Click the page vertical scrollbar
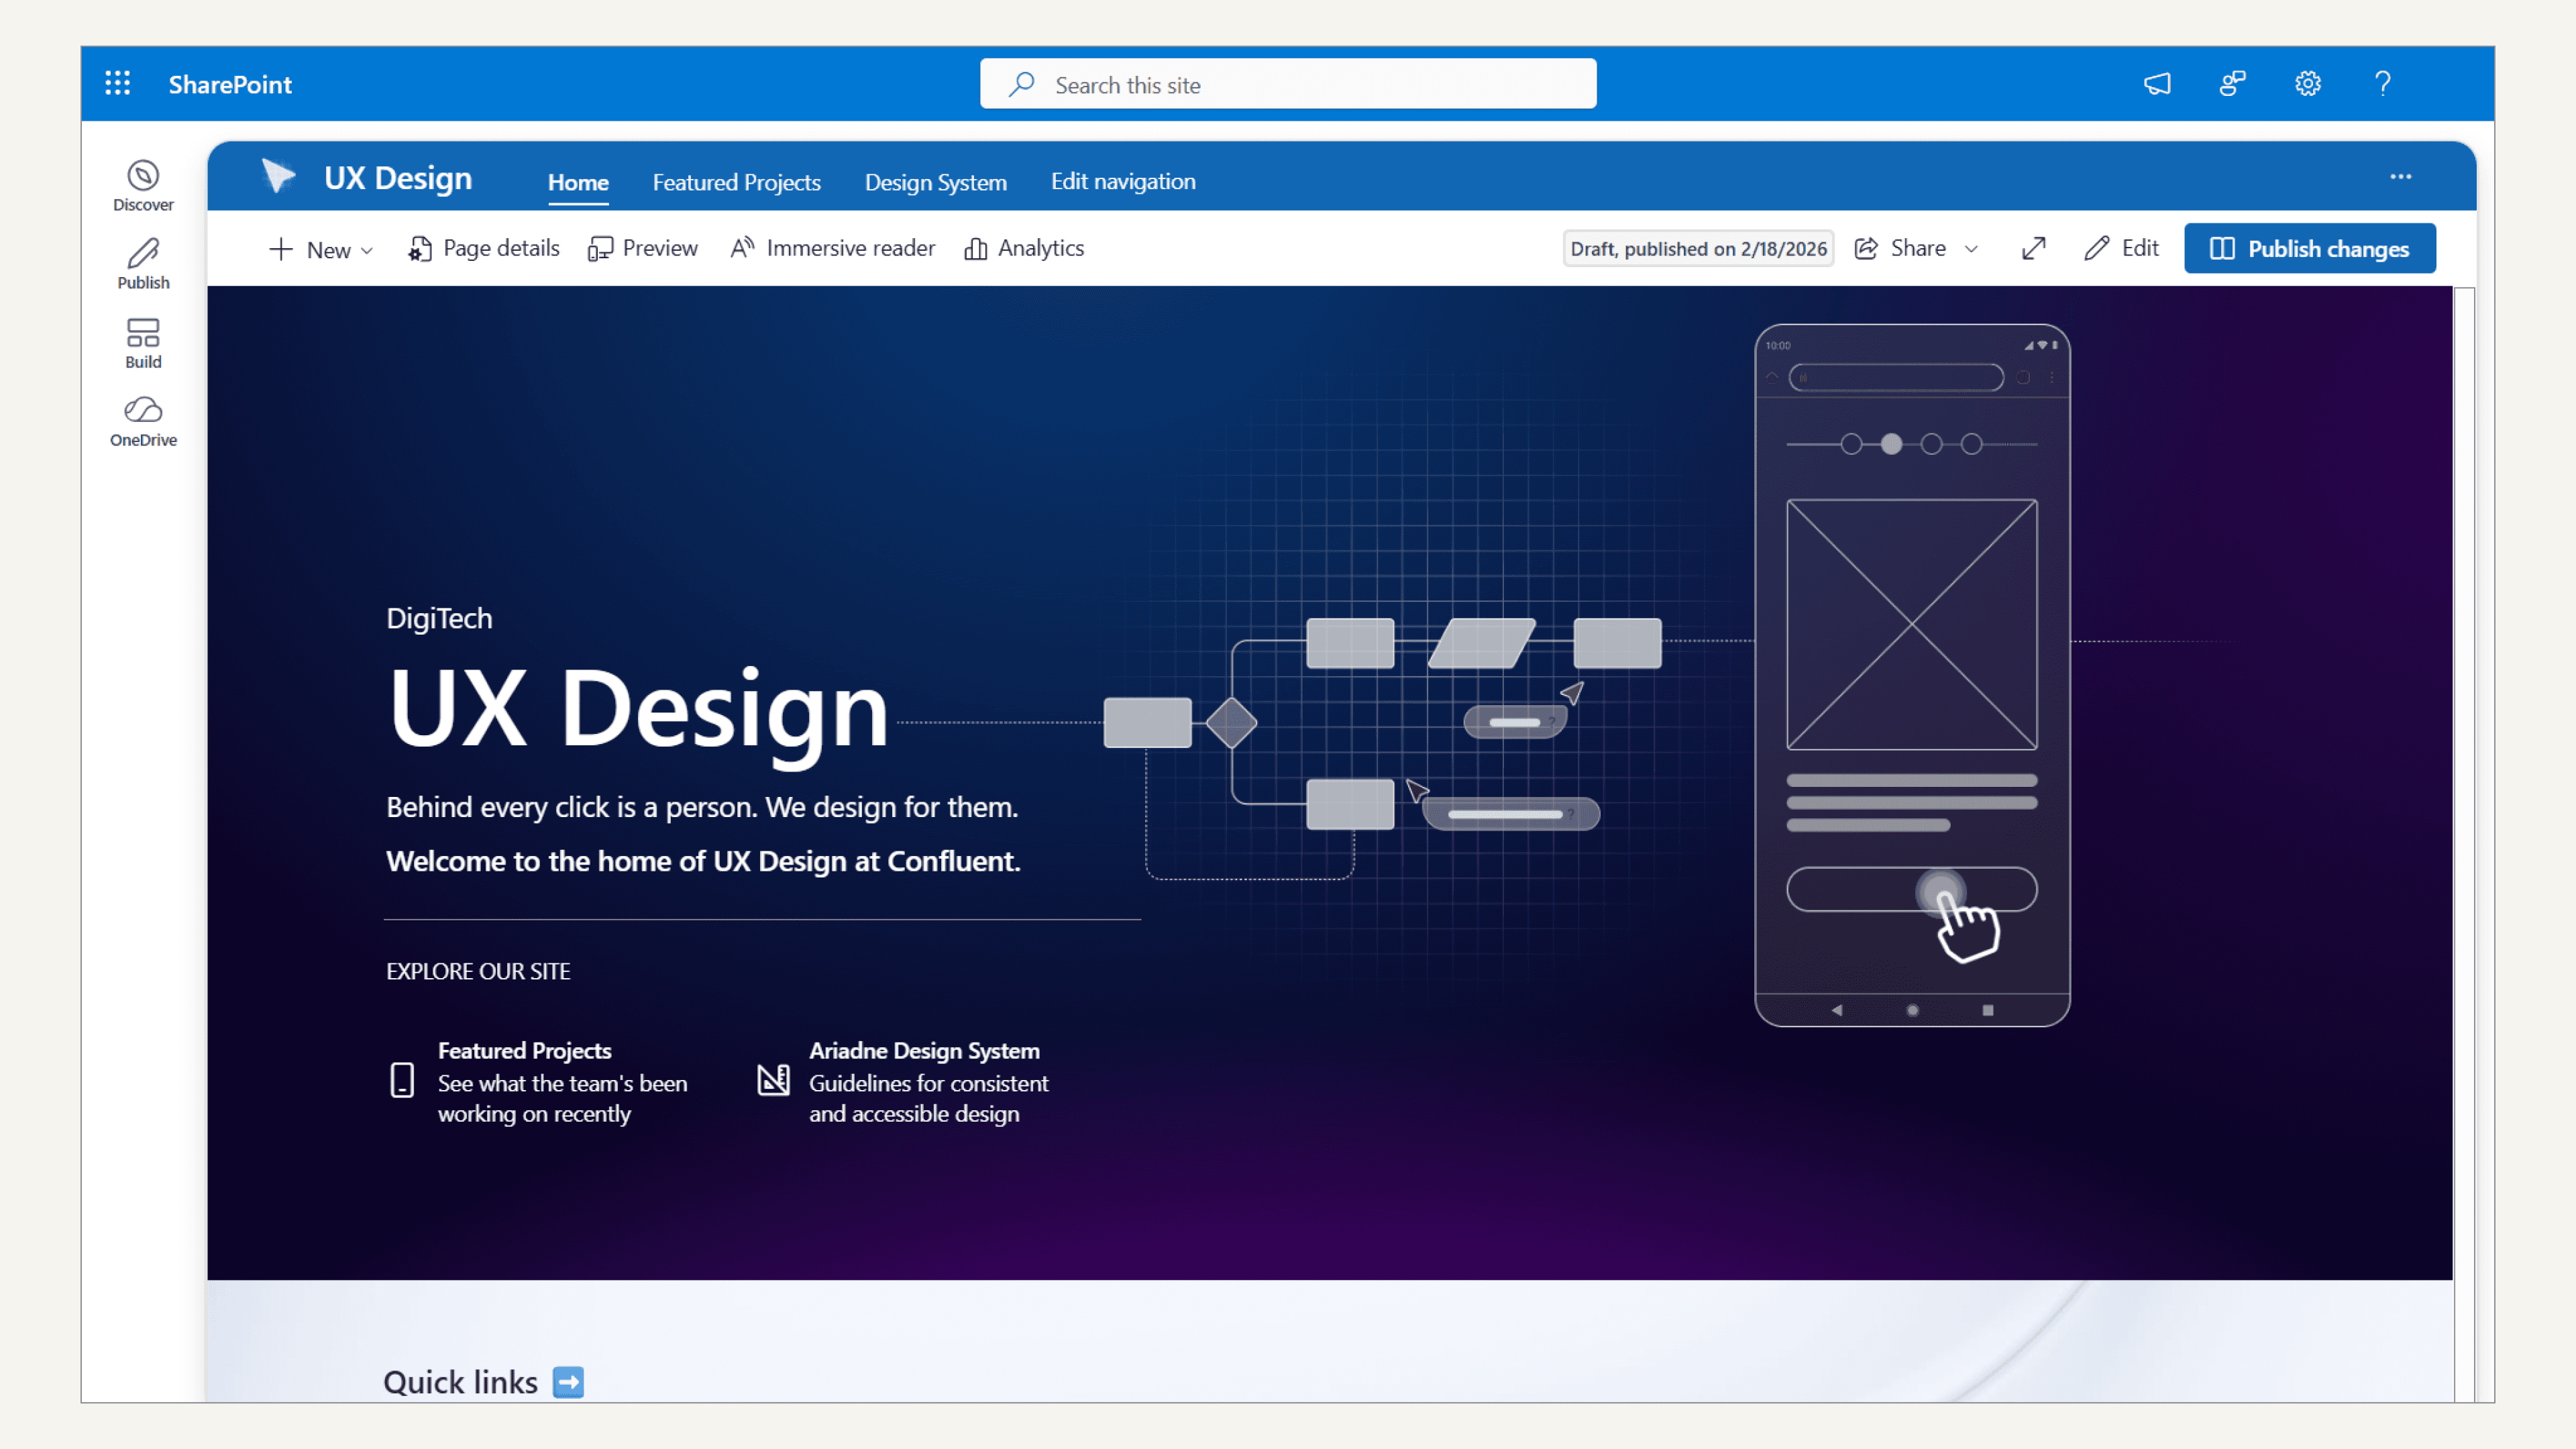 click(2465, 844)
